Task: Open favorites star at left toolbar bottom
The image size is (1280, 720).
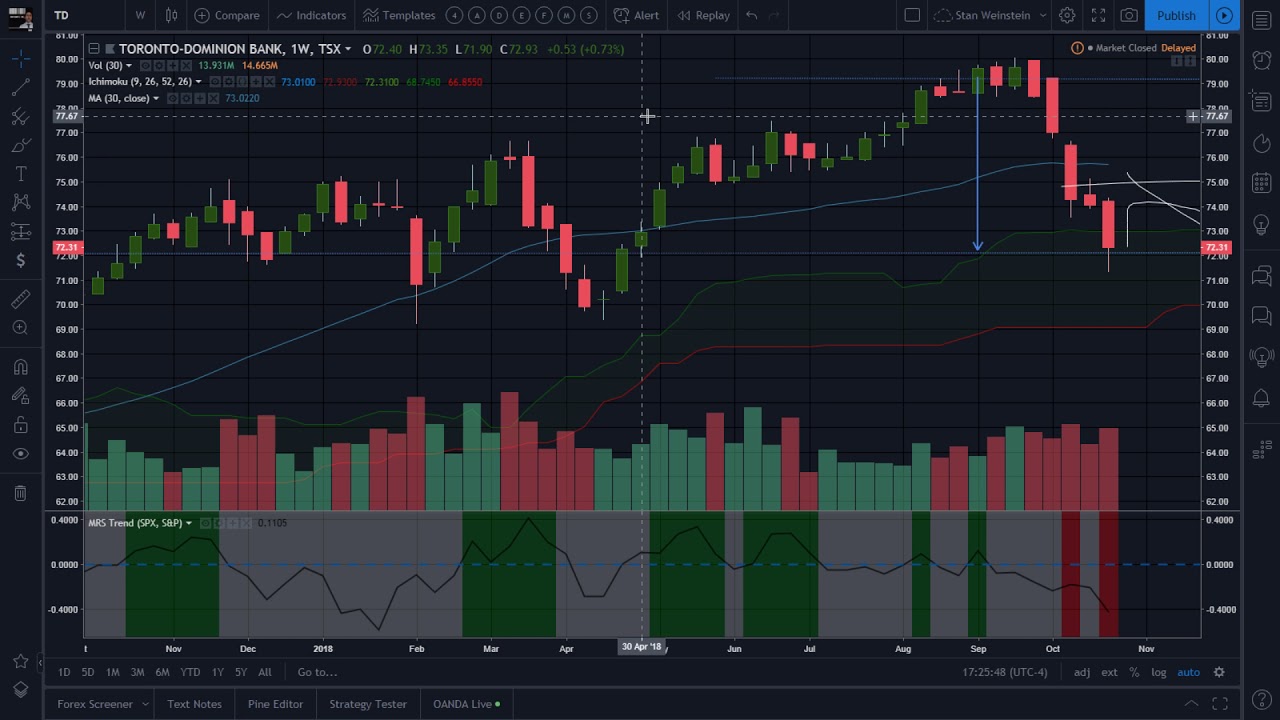Action: [20, 662]
